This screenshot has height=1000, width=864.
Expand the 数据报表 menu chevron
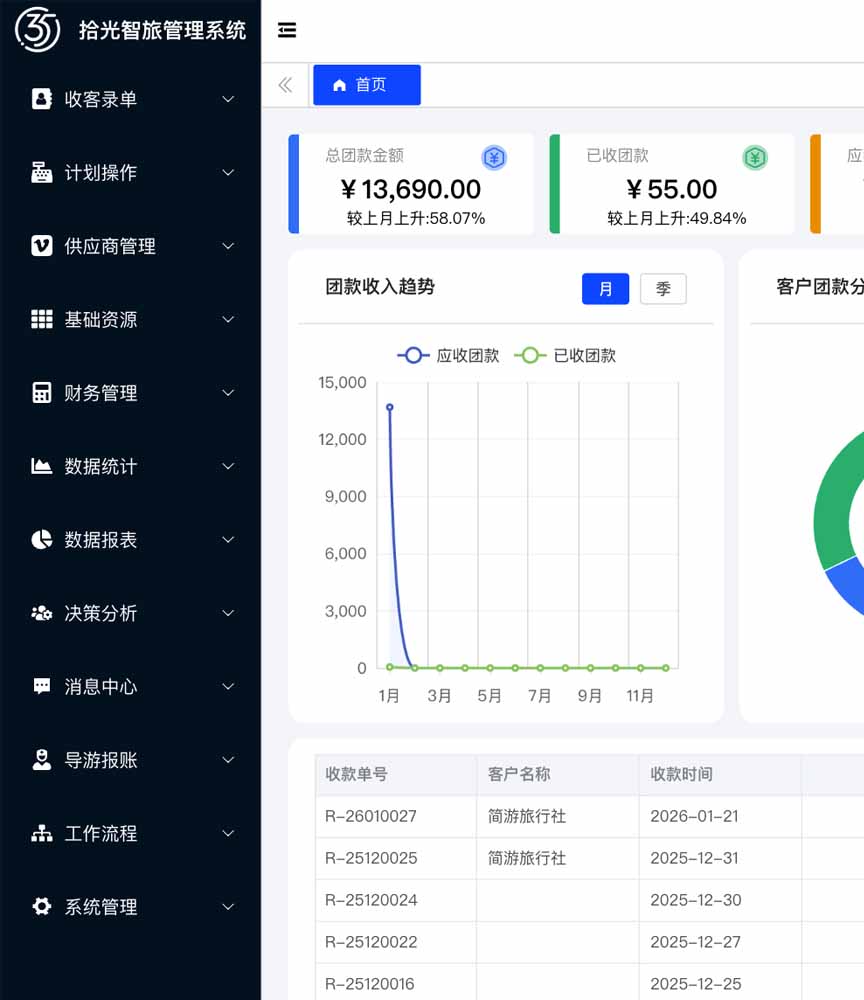[228, 540]
